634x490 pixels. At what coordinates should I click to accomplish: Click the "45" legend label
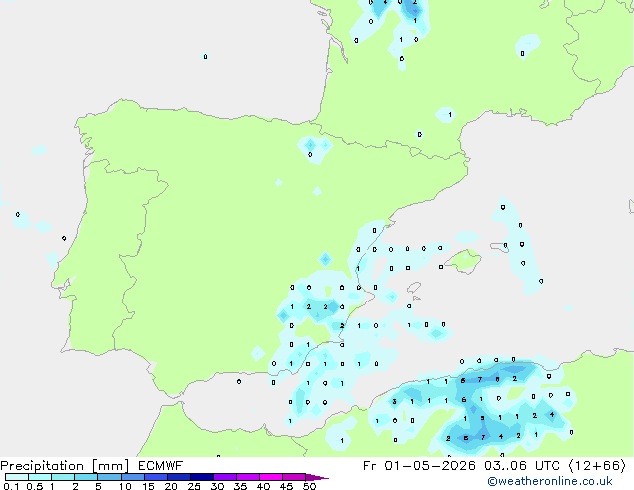coord(286,486)
